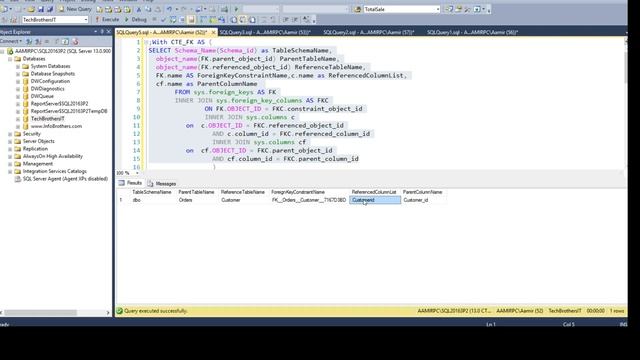Expand the Management folder node
This screenshot has width=640, height=360.
(x=10, y=164)
